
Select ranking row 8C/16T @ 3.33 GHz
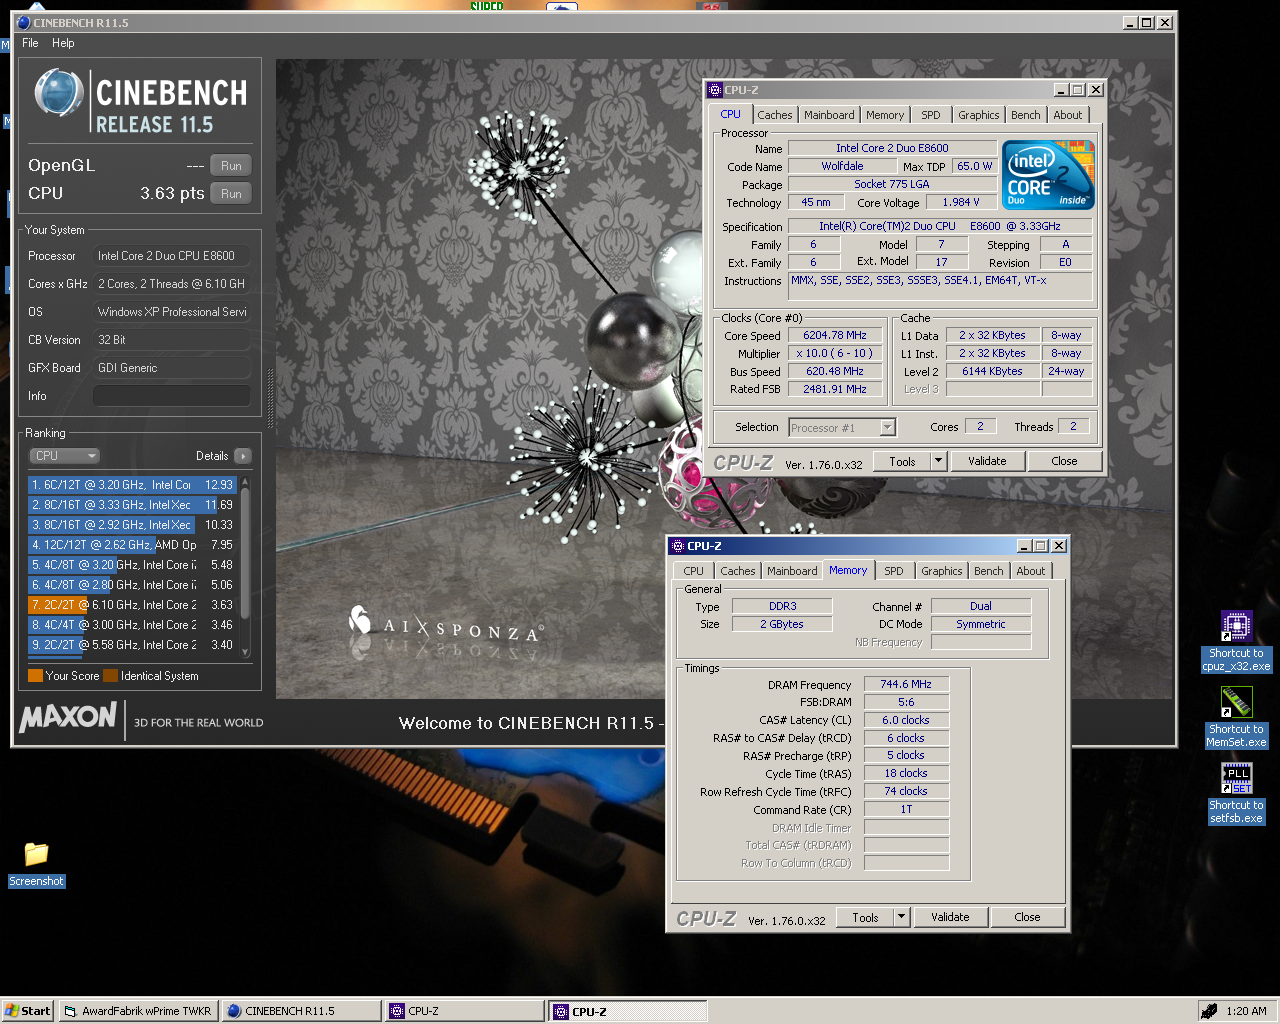(x=132, y=505)
